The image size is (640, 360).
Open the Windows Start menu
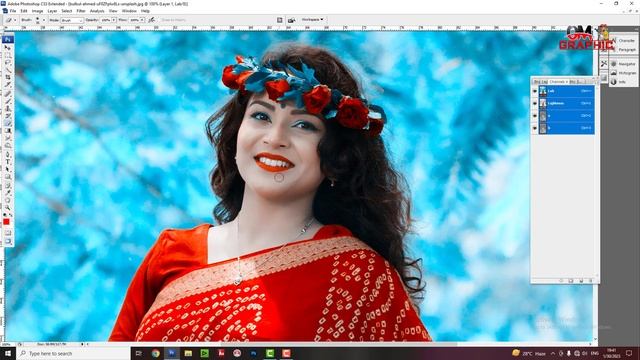[8, 353]
